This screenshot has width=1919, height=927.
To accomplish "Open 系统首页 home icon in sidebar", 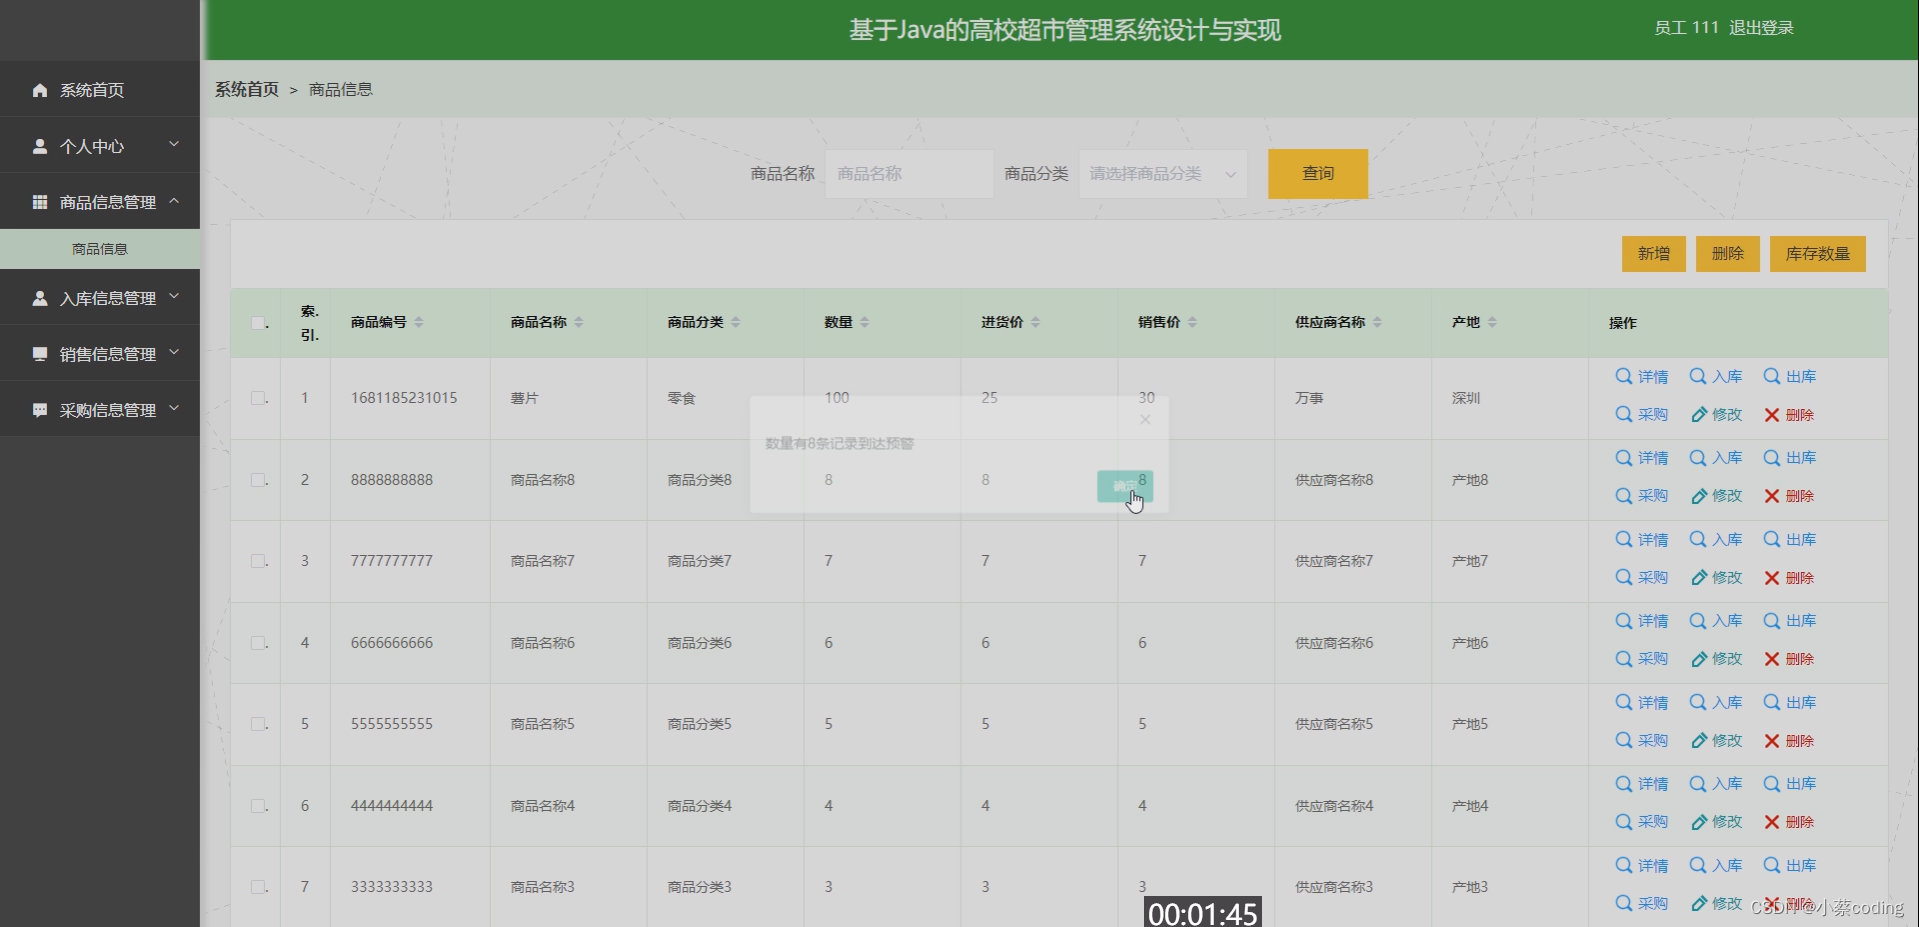I will coord(40,90).
